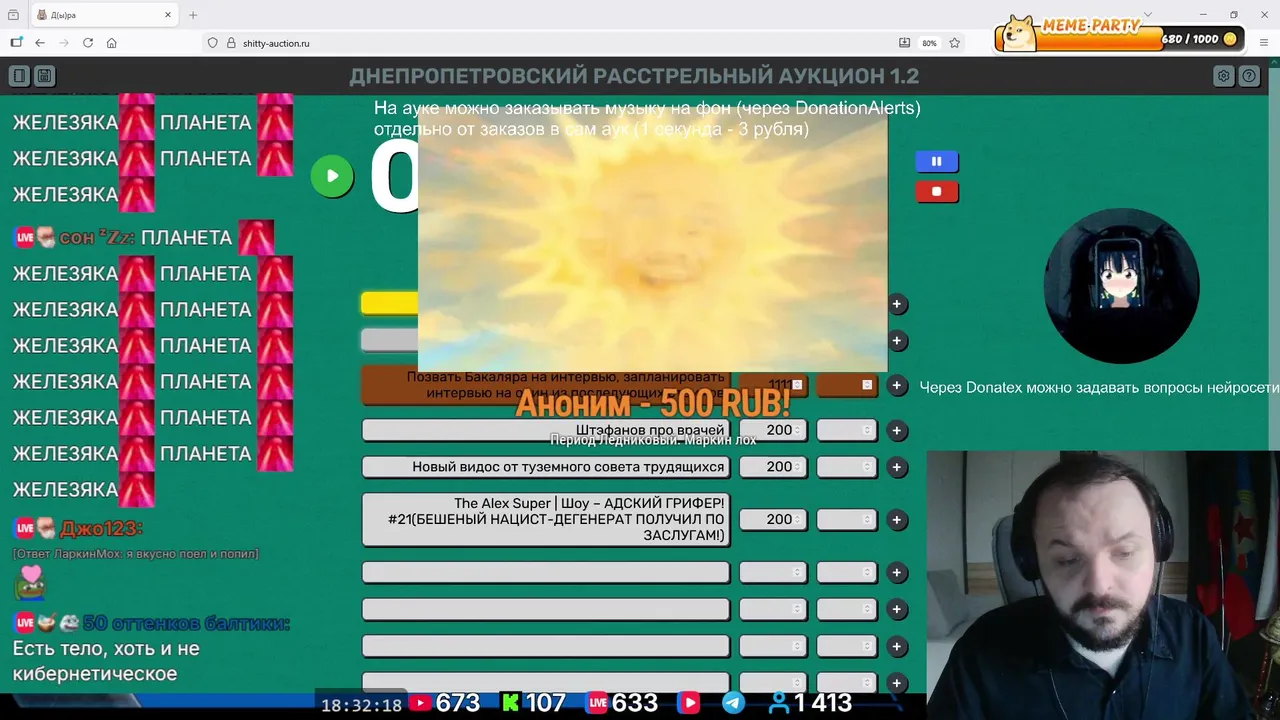Click the 200 amount field of Штэфанов row

(x=773, y=430)
